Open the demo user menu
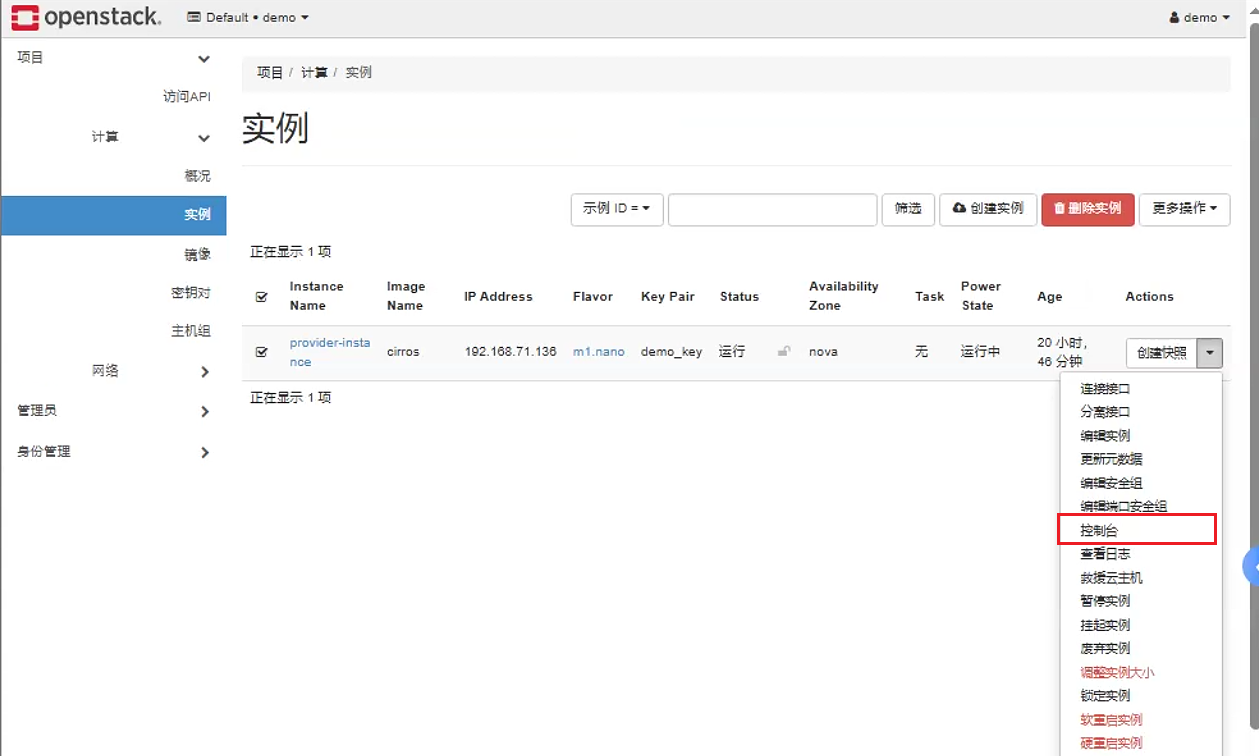Viewport: 1259px width, 756px height. (x=1199, y=17)
